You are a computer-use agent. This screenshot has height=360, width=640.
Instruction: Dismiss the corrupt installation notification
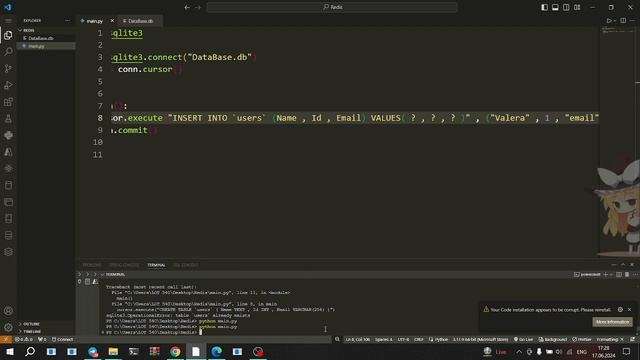[629, 310]
